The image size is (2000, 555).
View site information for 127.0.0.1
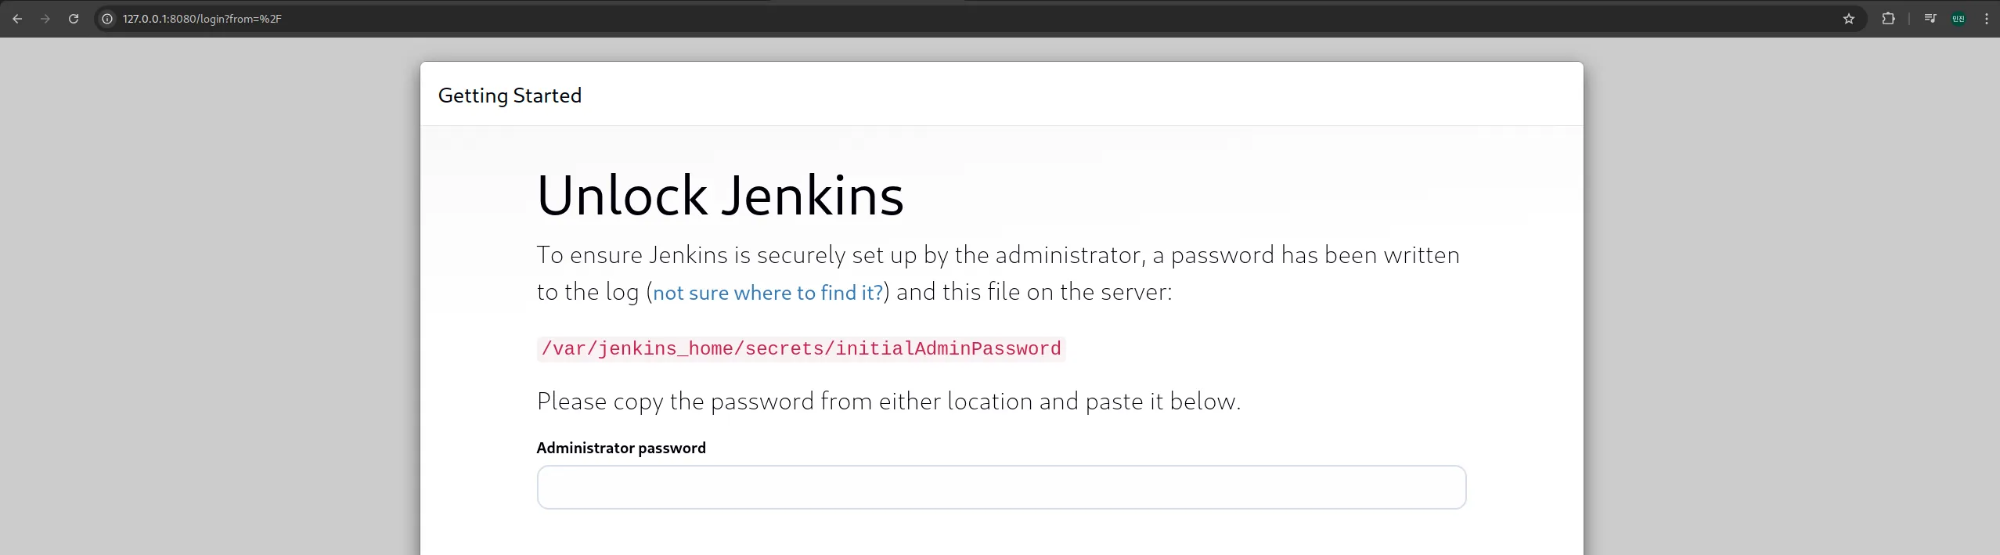tap(108, 19)
